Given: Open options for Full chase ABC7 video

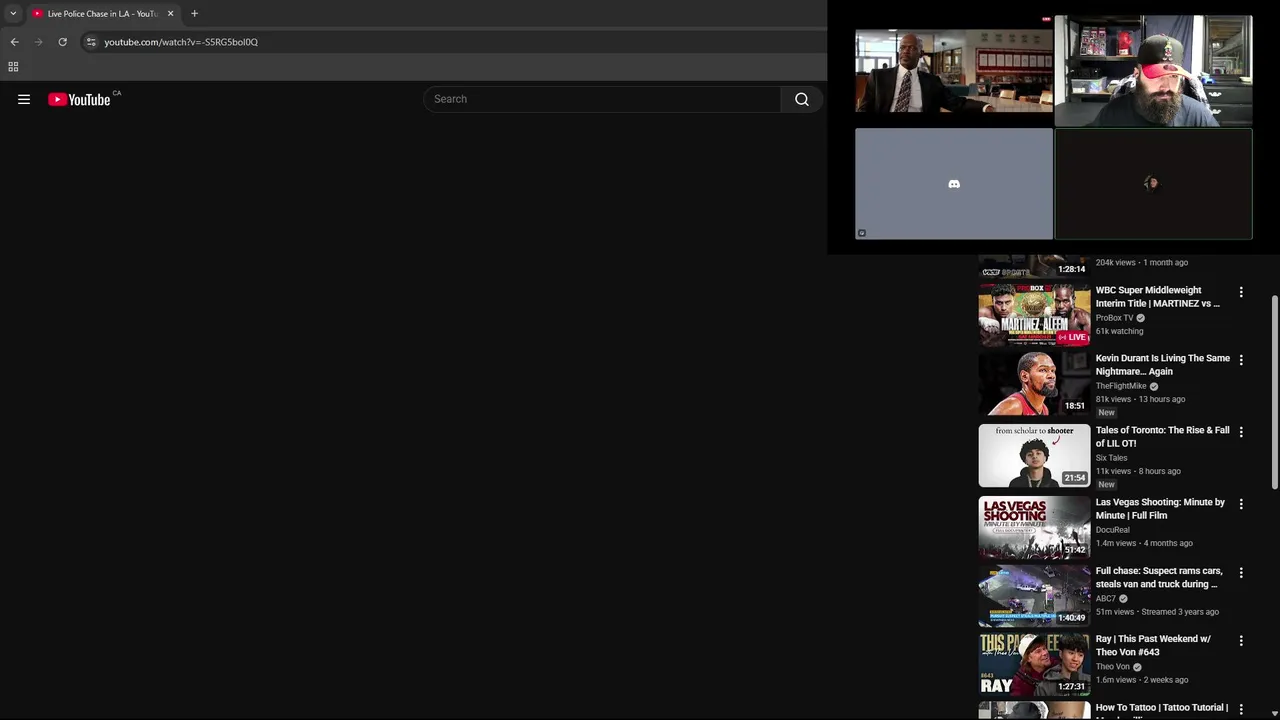Looking at the screenshot, I should click(x=1241, y=573).
